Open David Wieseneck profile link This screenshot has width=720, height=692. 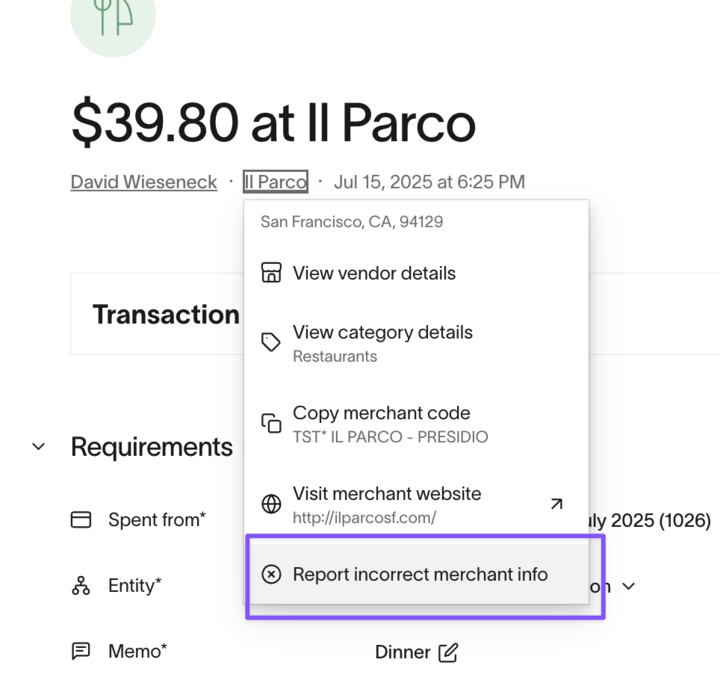point(144,182)
